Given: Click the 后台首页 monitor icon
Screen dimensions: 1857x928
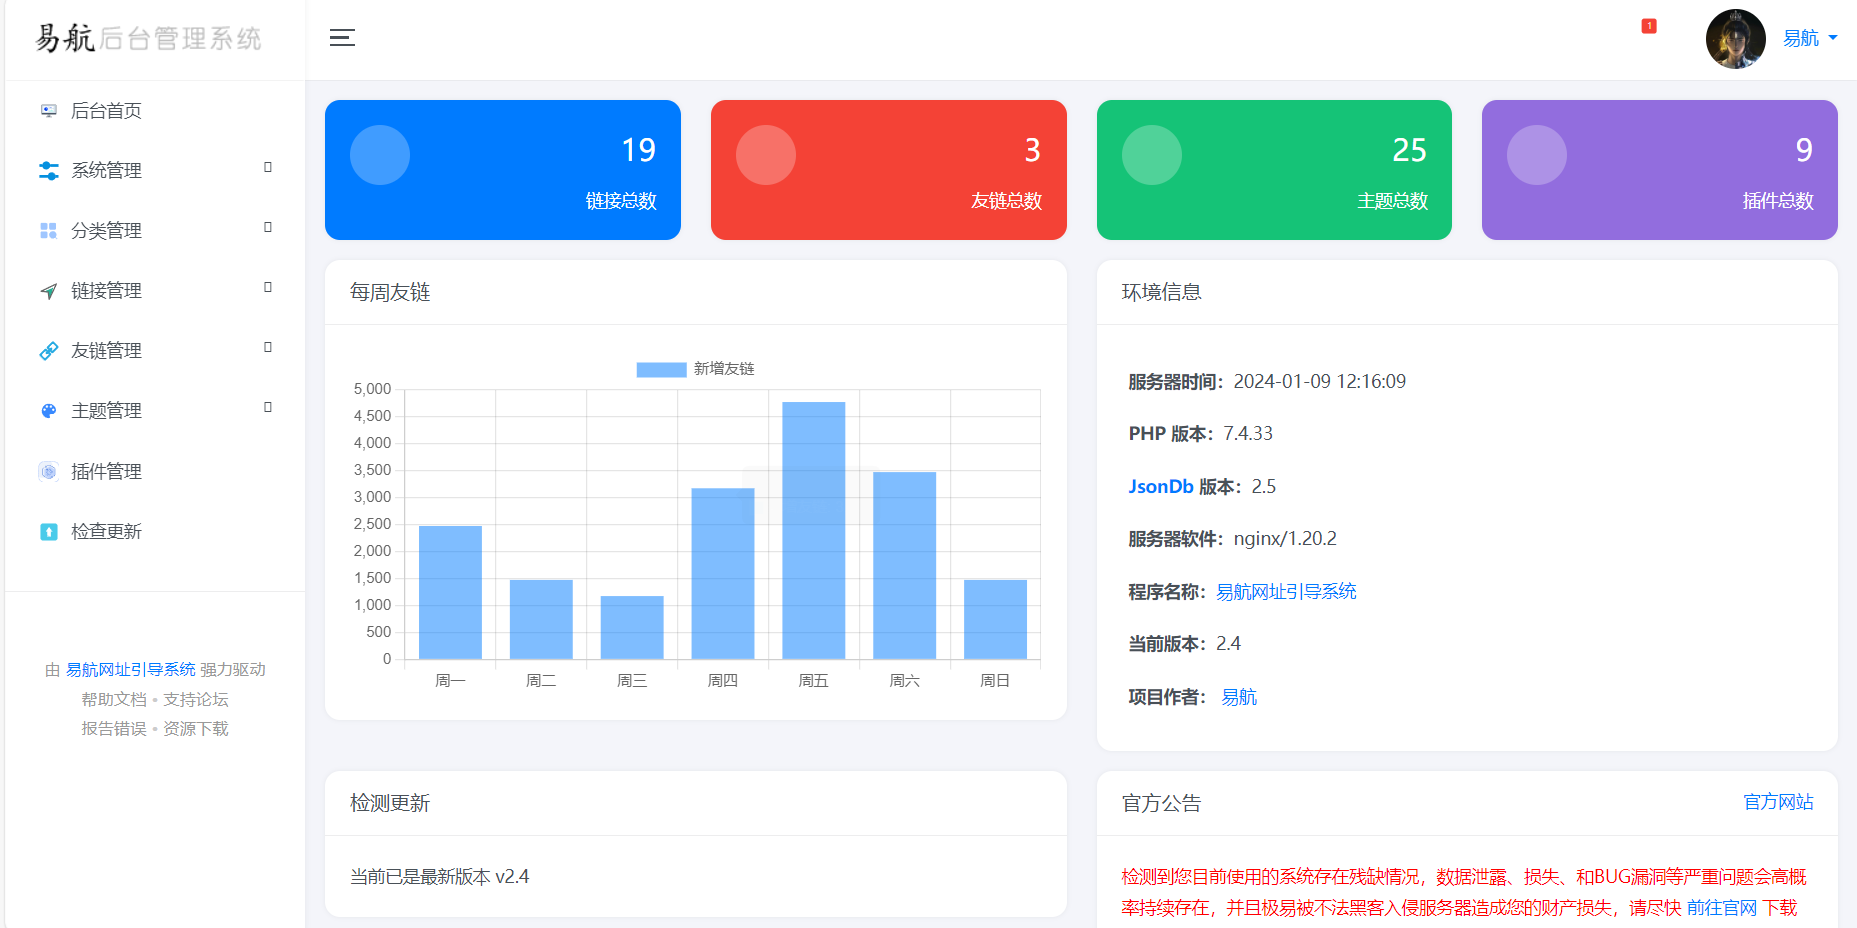Looking at the screenshot, I should coord(48,111).
